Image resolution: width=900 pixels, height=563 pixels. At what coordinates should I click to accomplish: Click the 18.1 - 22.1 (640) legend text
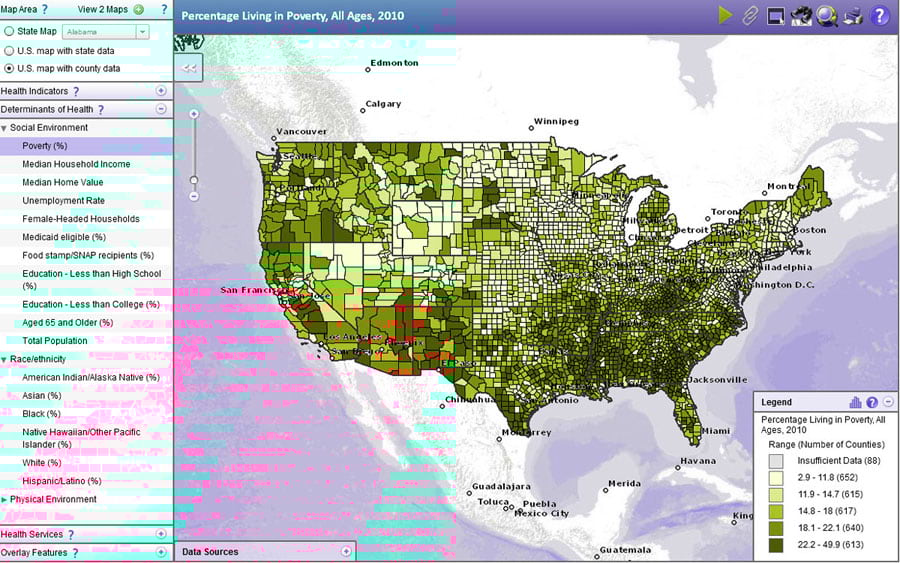point(831,528)
